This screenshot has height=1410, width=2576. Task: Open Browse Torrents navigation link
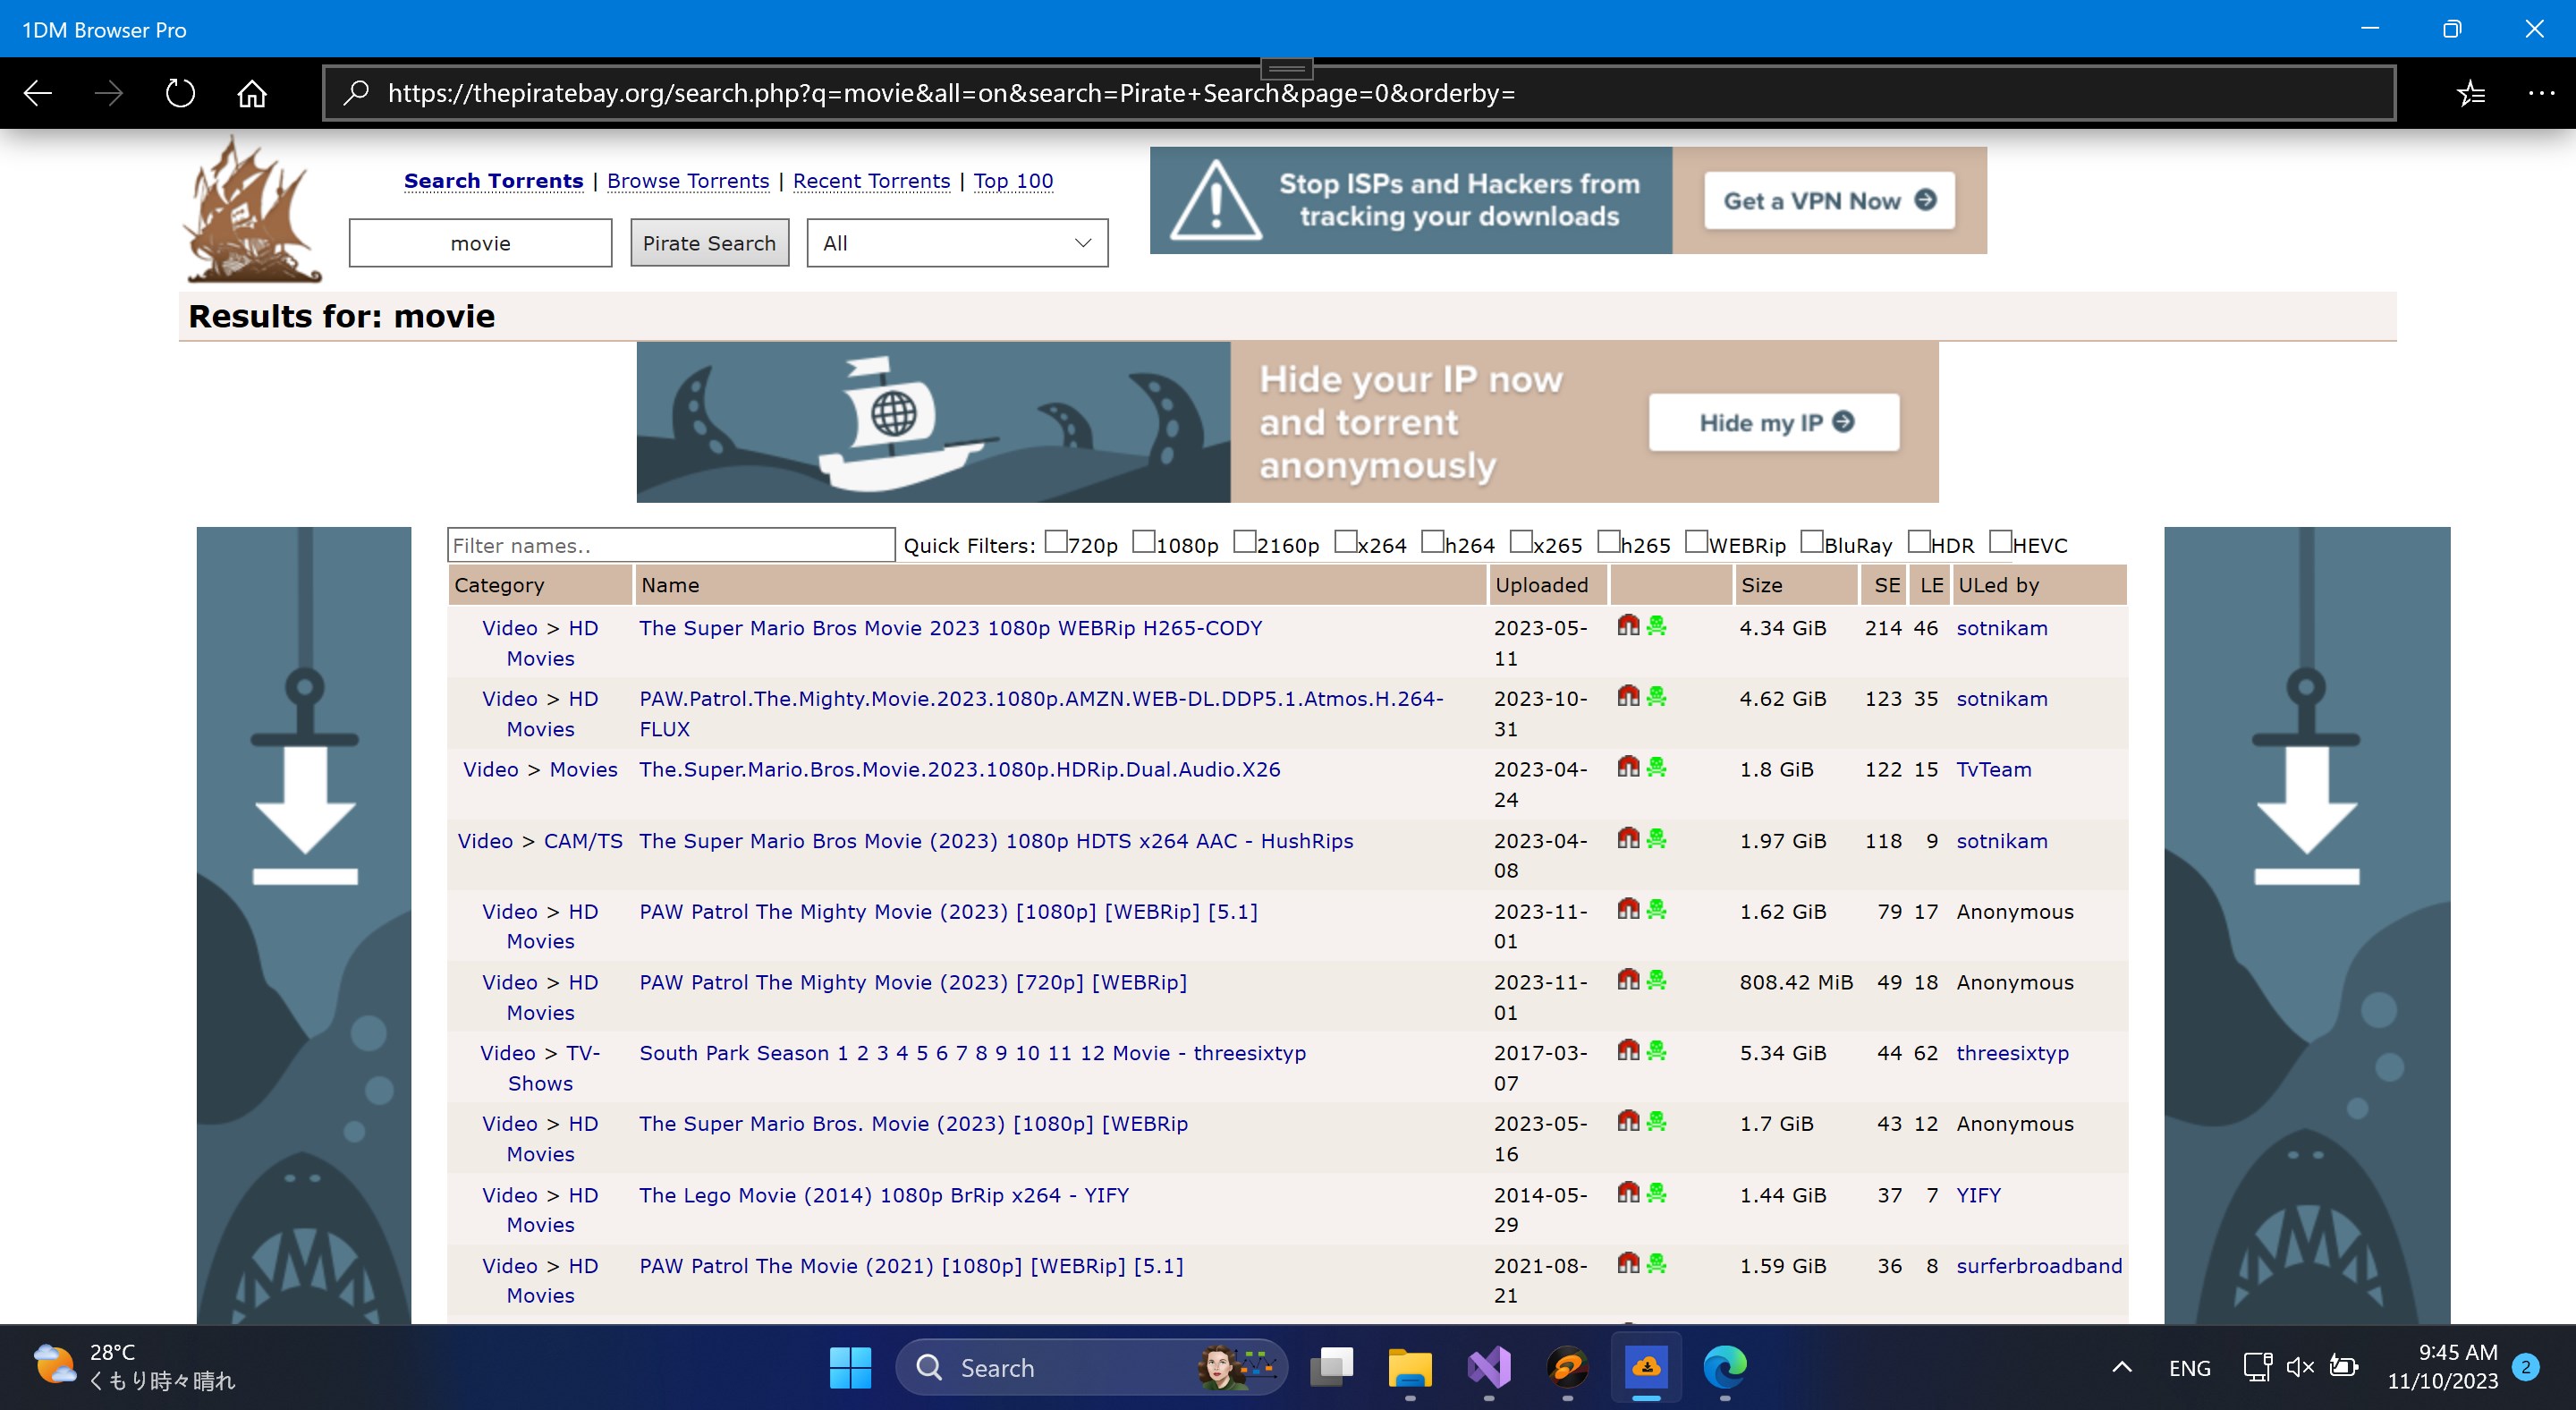pyautogui.click(x=688, y=181)
